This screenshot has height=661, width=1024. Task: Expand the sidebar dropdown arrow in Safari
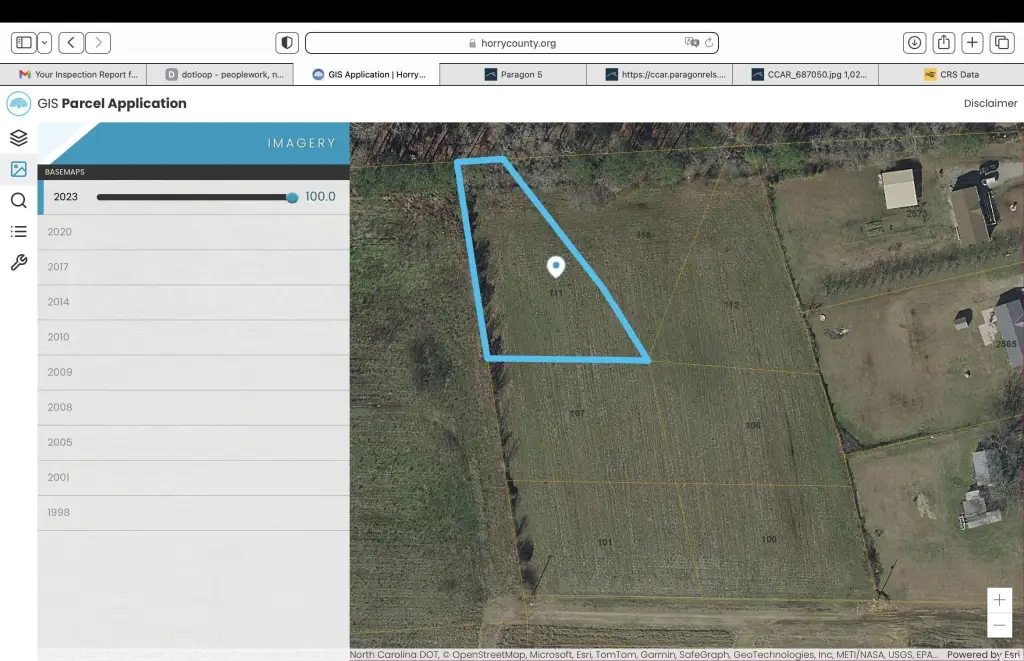pos(45,43)
